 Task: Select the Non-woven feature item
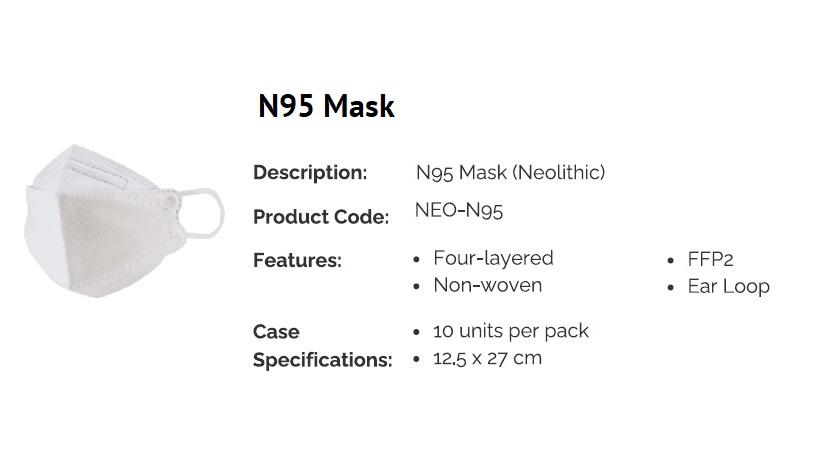click(487, 285)
